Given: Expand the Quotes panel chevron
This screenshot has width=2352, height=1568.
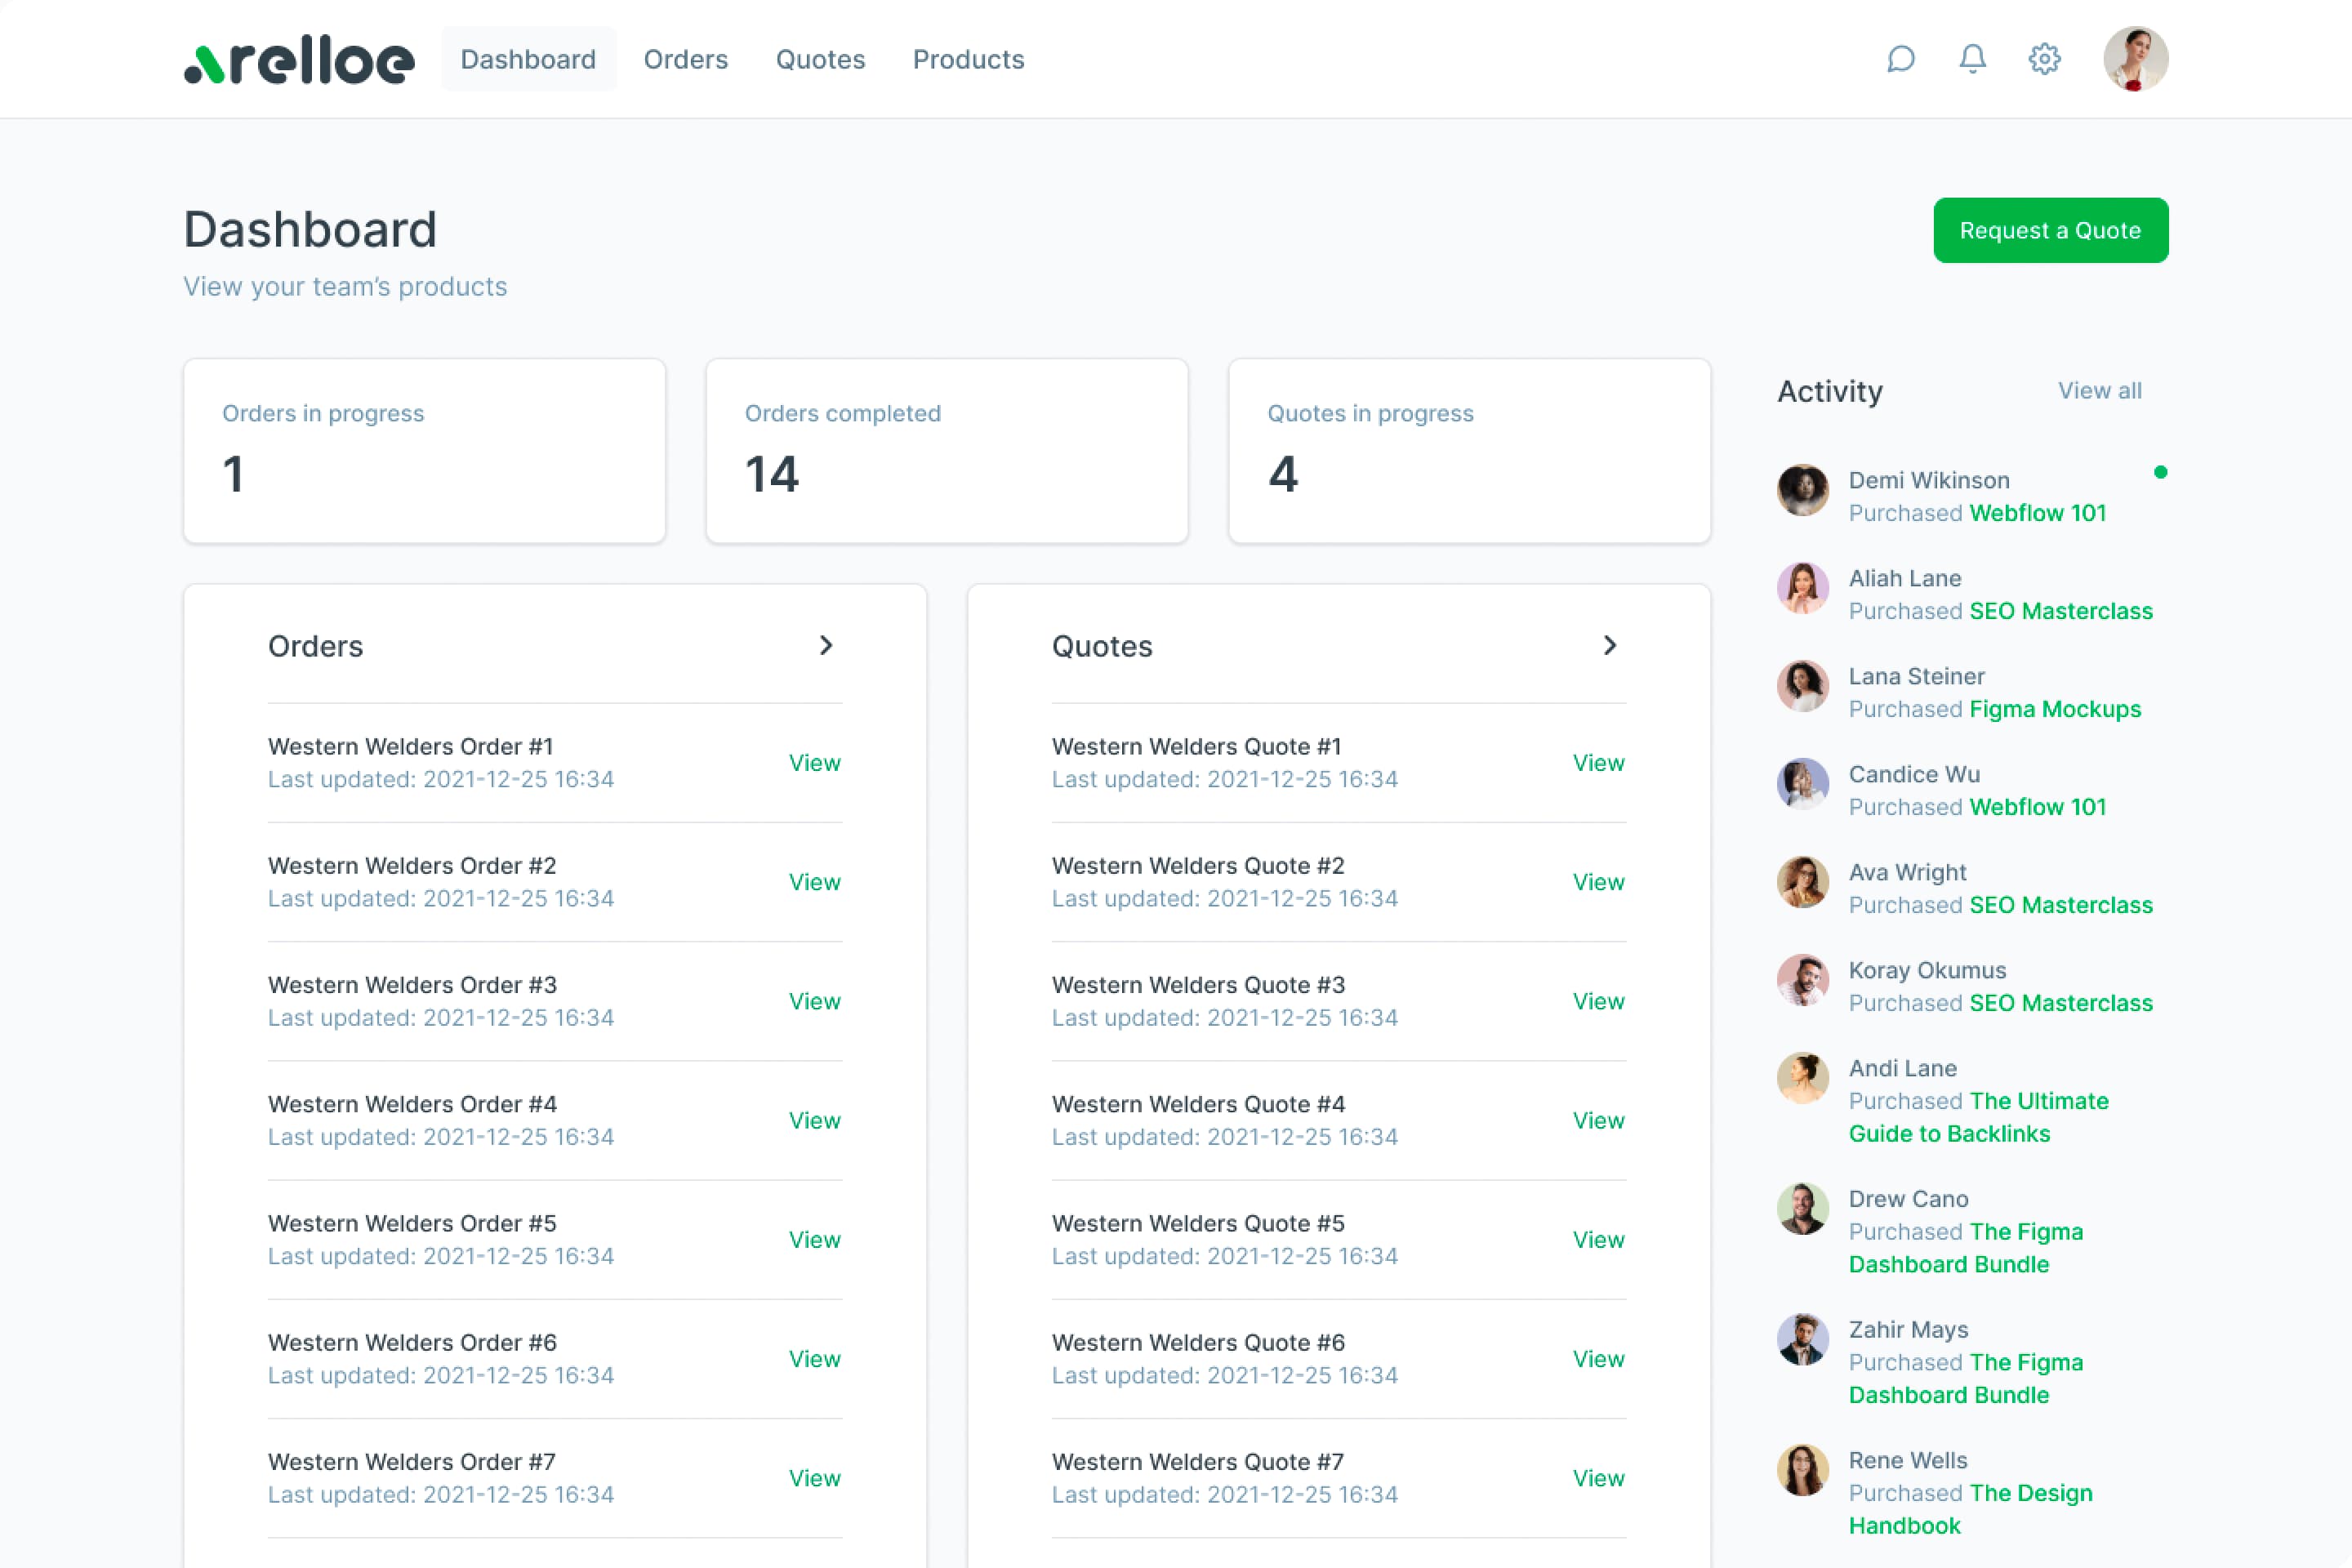Looking at the screenshot, I should 1610,646.
